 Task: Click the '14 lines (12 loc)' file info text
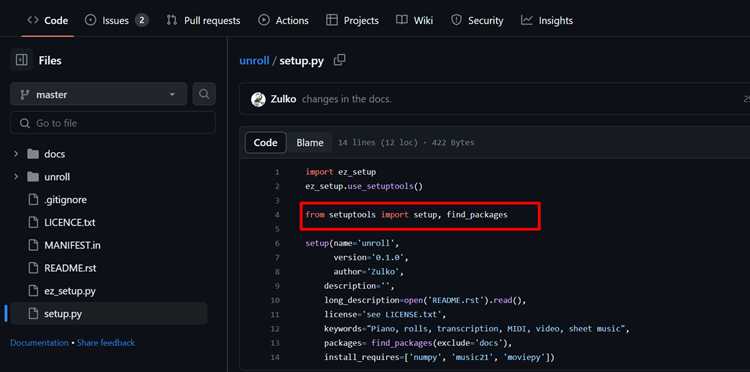click(x=406, y=142)
